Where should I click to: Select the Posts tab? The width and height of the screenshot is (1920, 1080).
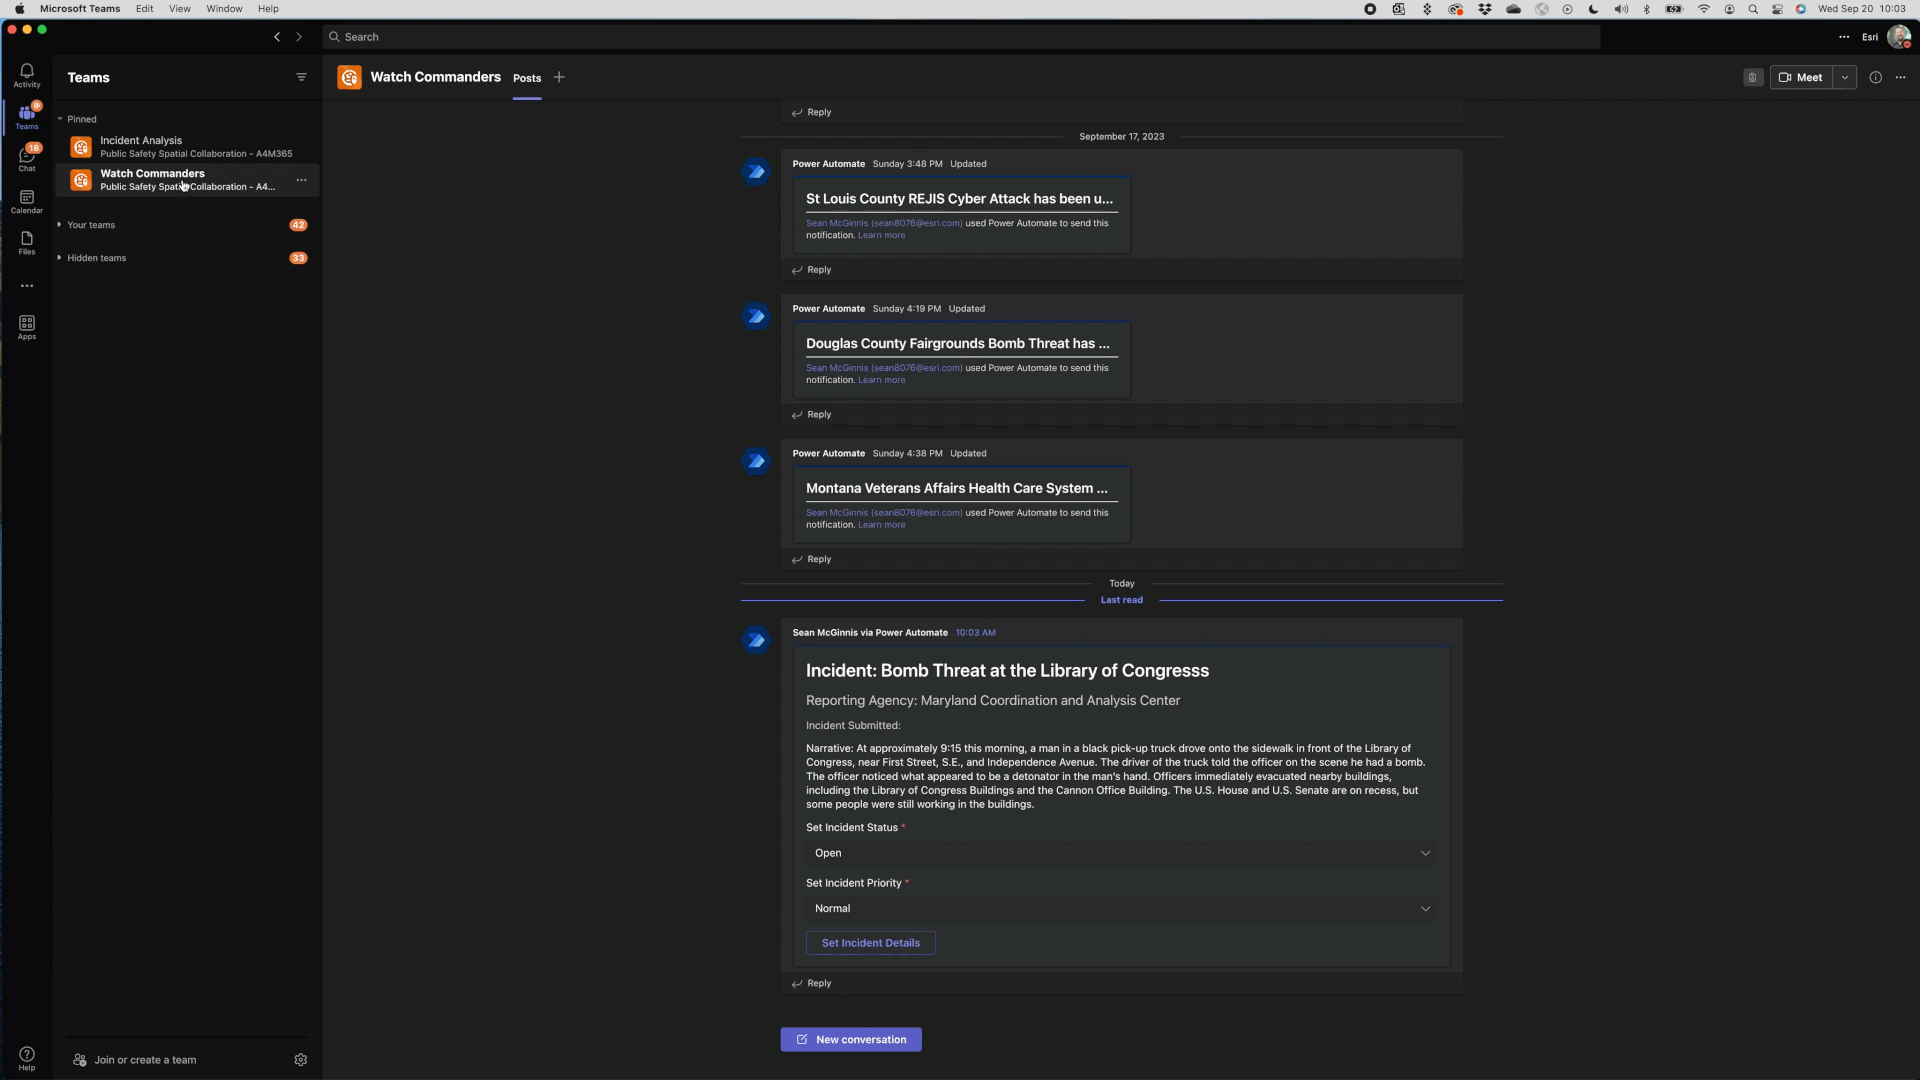[527, 78]
